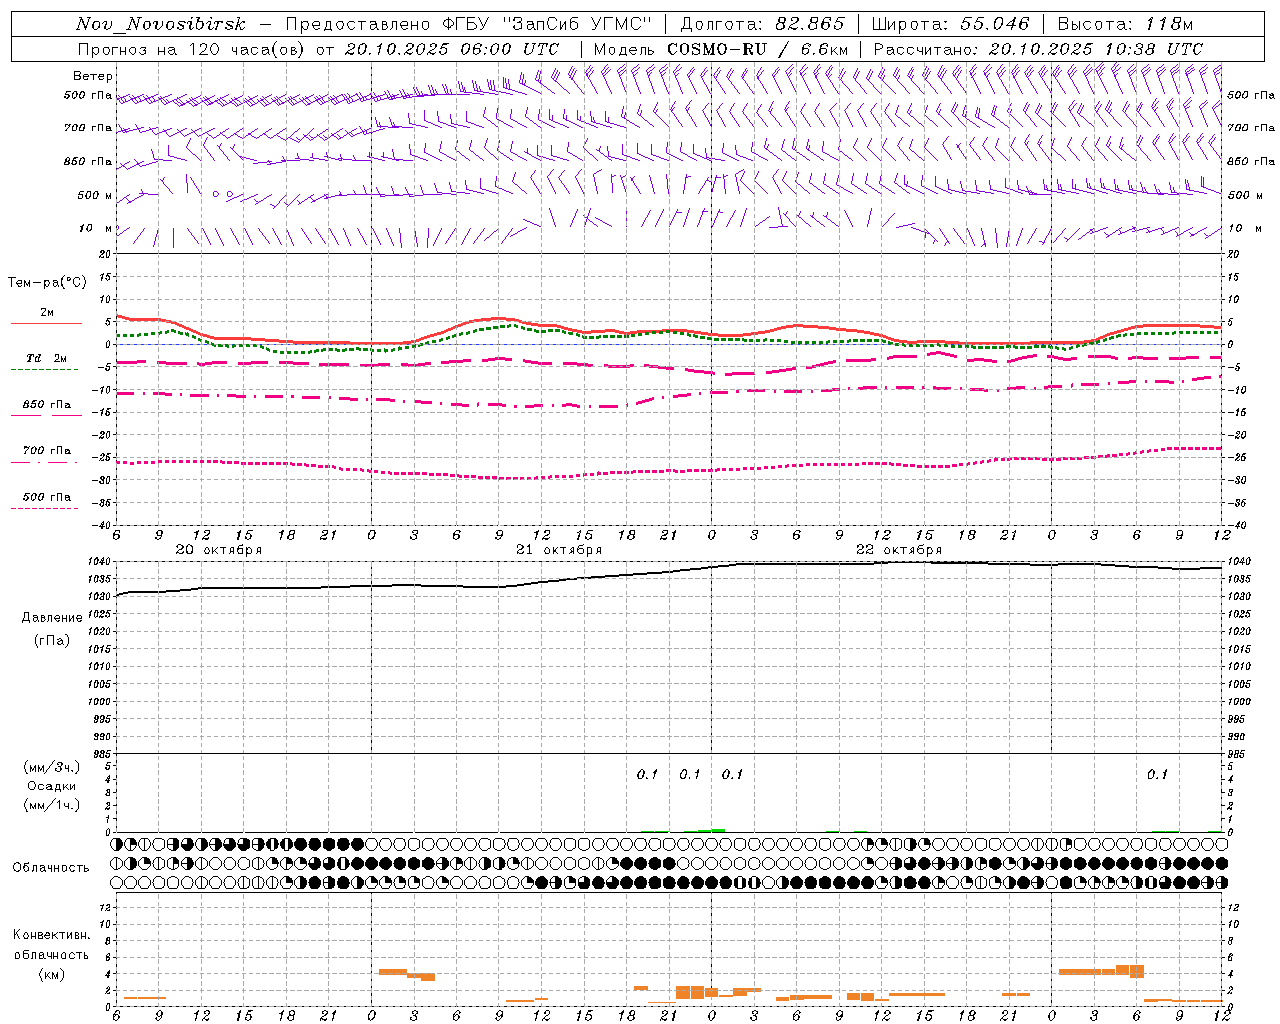Click the (км) unit label under convective cloudiness
This screenshot has height=1024, width=1280.
pyautogui.click(x=52, y=974)
